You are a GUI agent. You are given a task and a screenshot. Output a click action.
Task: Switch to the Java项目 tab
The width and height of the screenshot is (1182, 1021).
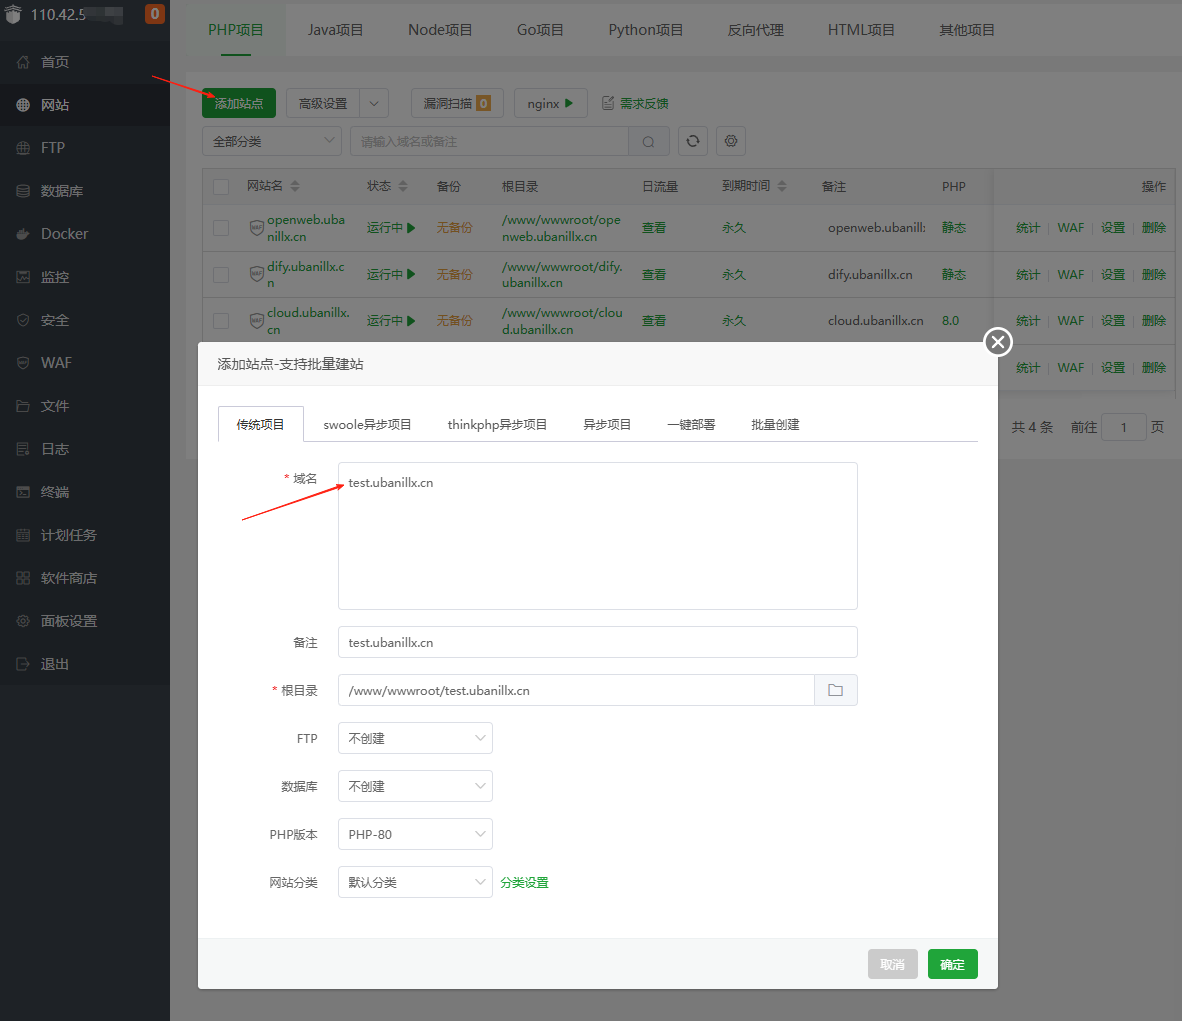pyautogui.click(x=335, y=30)
